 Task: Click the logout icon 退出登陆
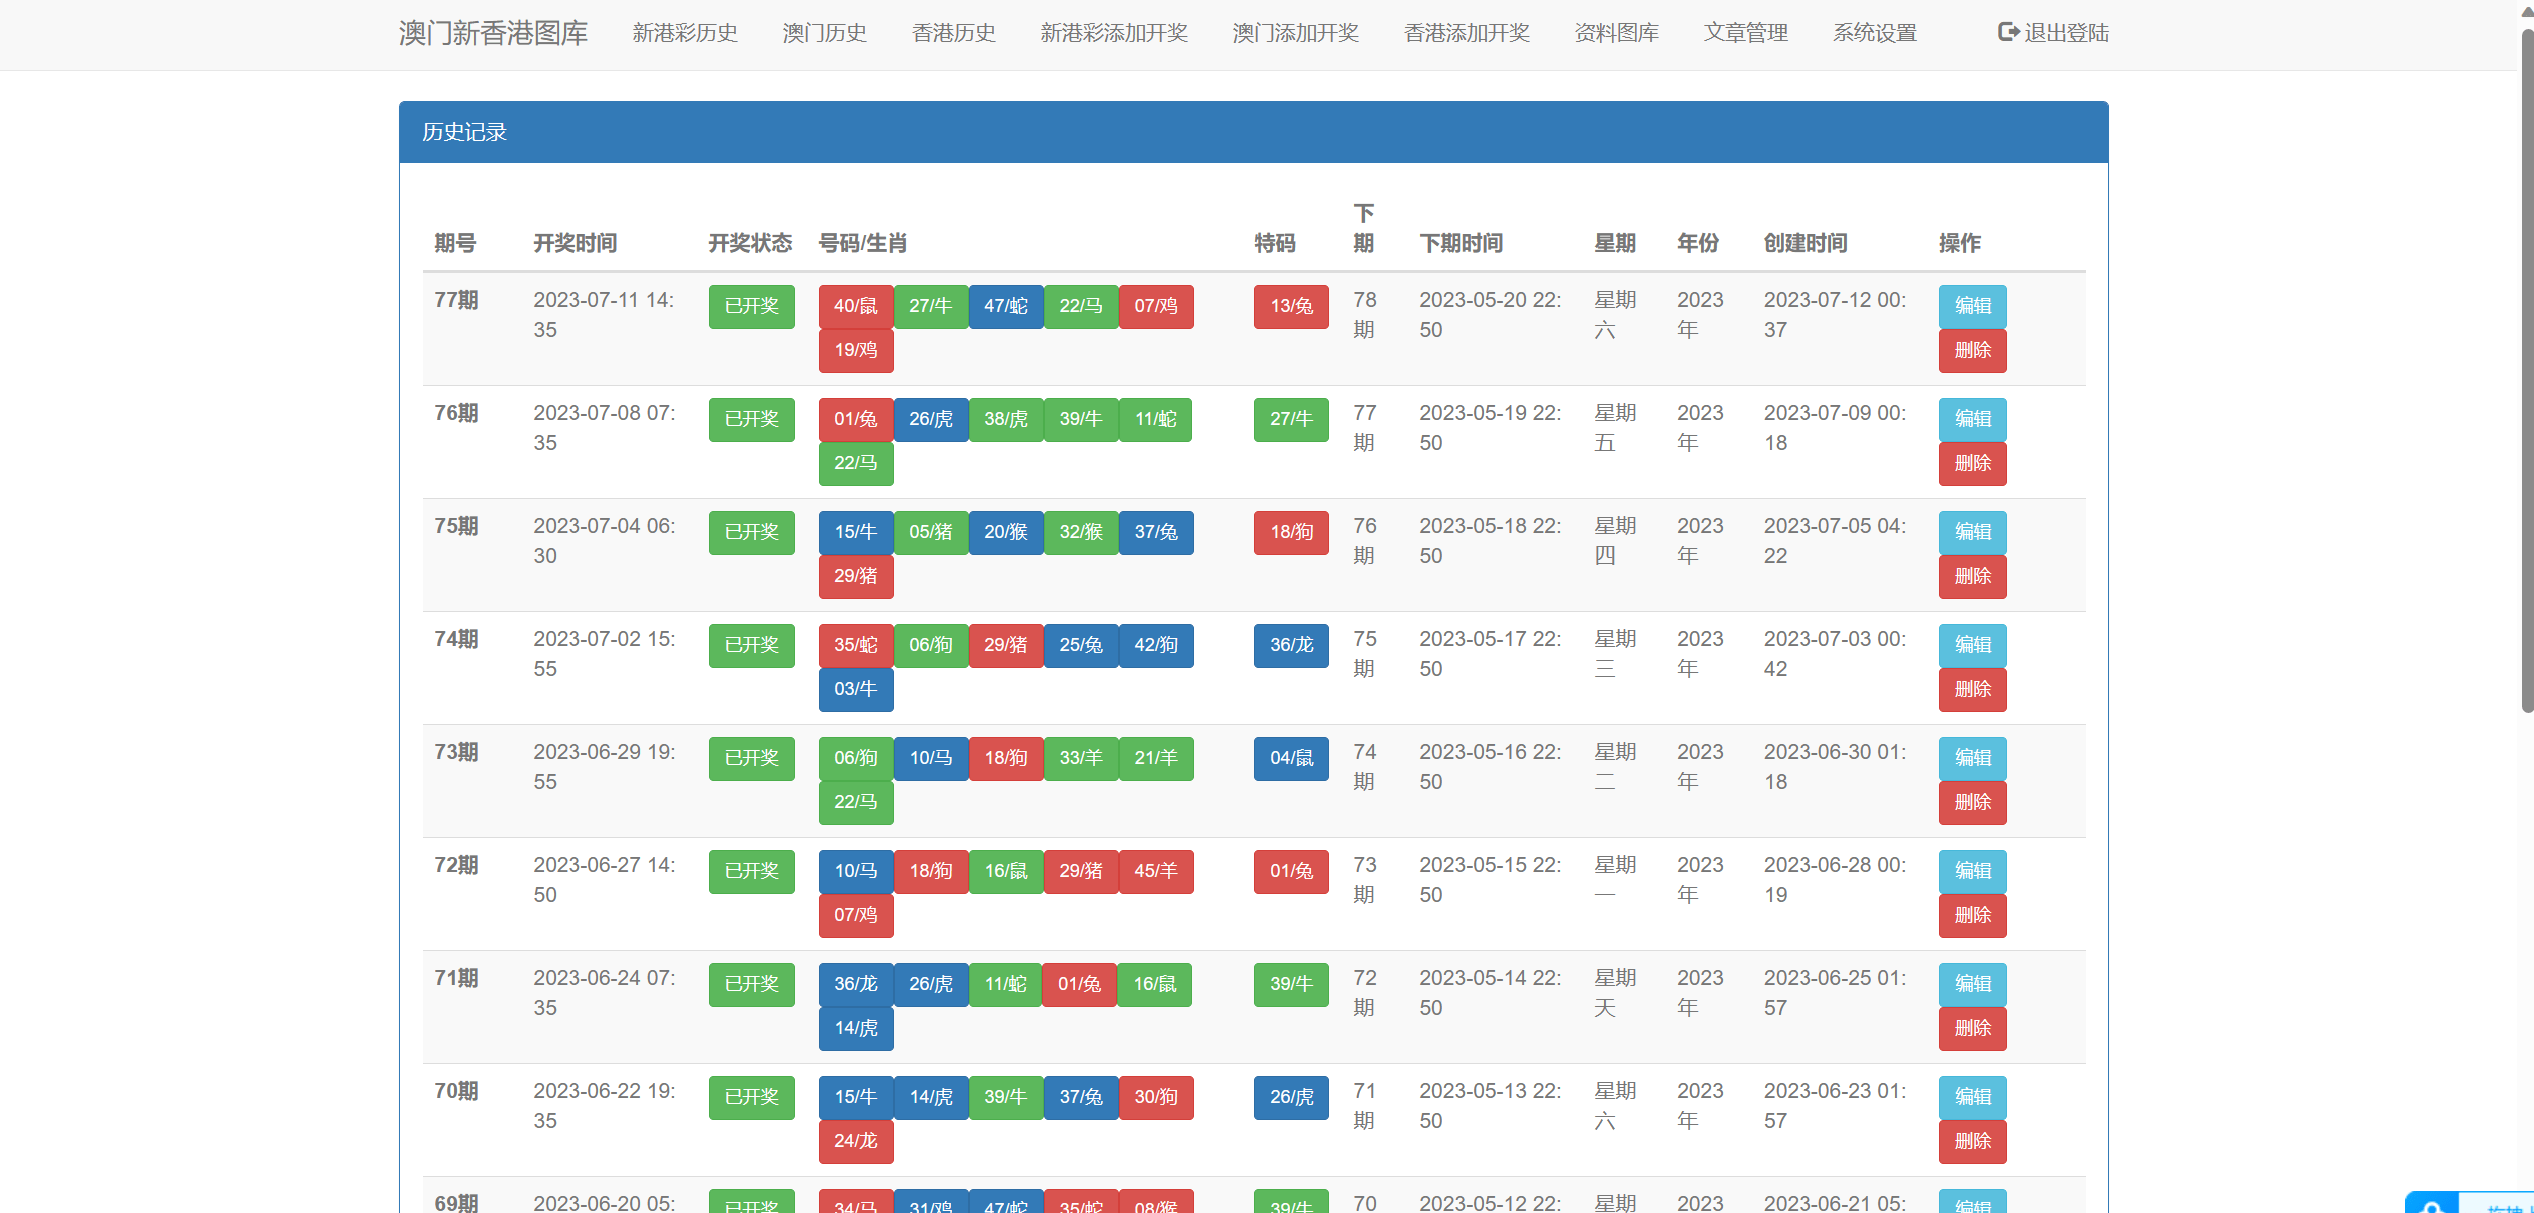(x=2007, y=32)
